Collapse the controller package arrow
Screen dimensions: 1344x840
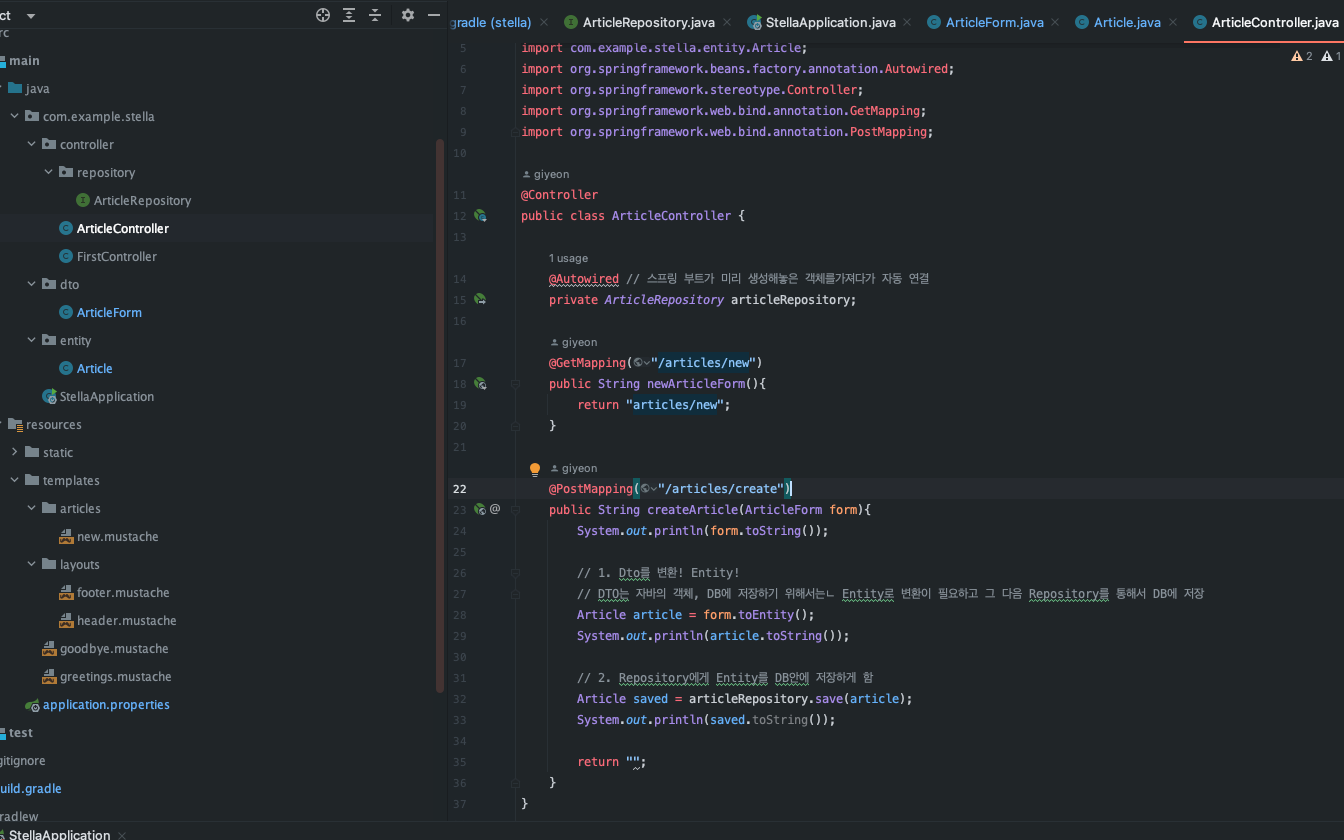pos(32,144)
